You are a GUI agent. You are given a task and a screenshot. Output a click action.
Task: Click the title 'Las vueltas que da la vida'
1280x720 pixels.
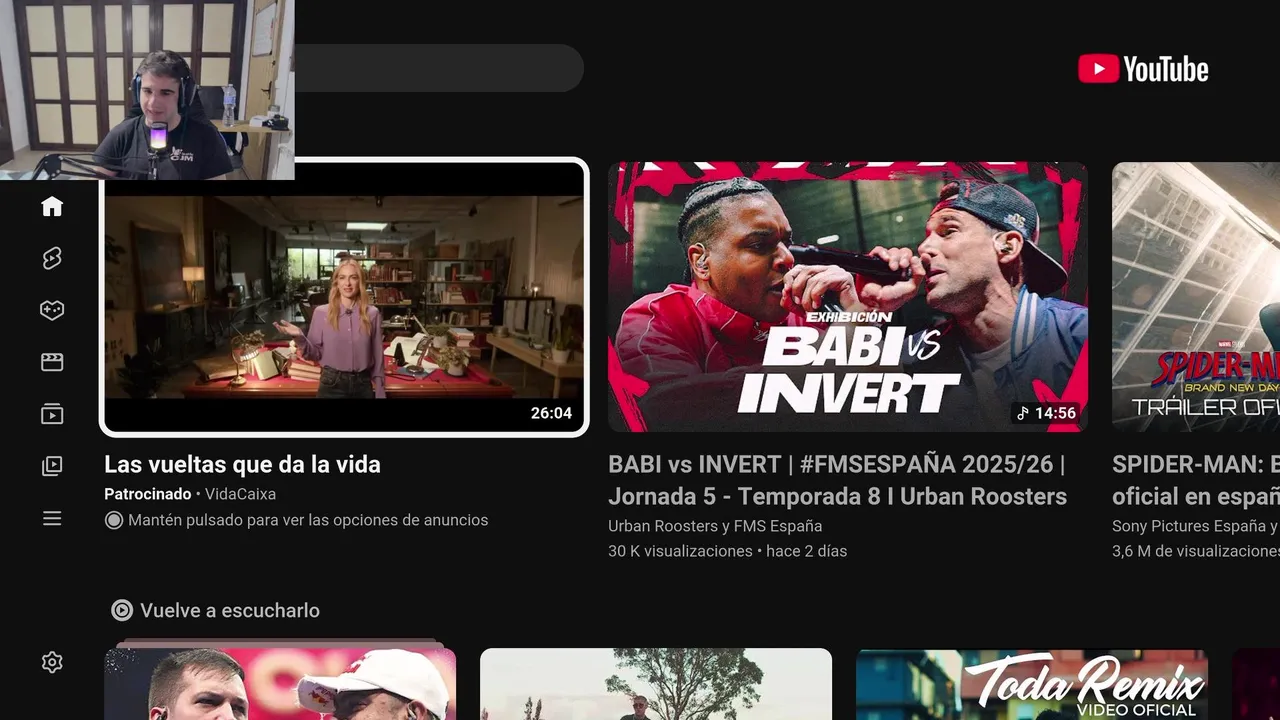(x=242, y=464)
